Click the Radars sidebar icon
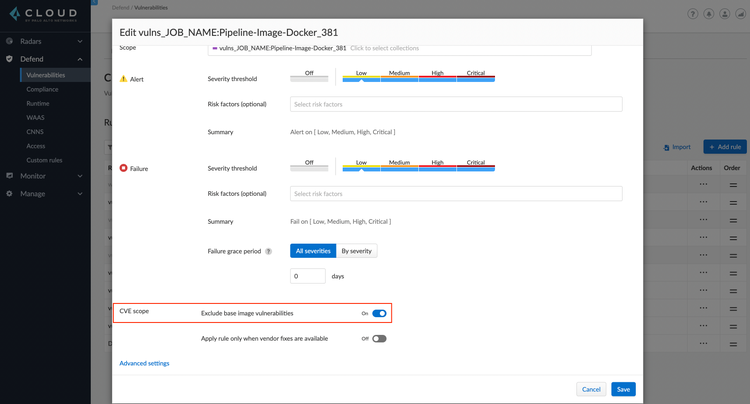Viewport: 750px width, 404px height. pyautogui.click(x=10, y=42)
